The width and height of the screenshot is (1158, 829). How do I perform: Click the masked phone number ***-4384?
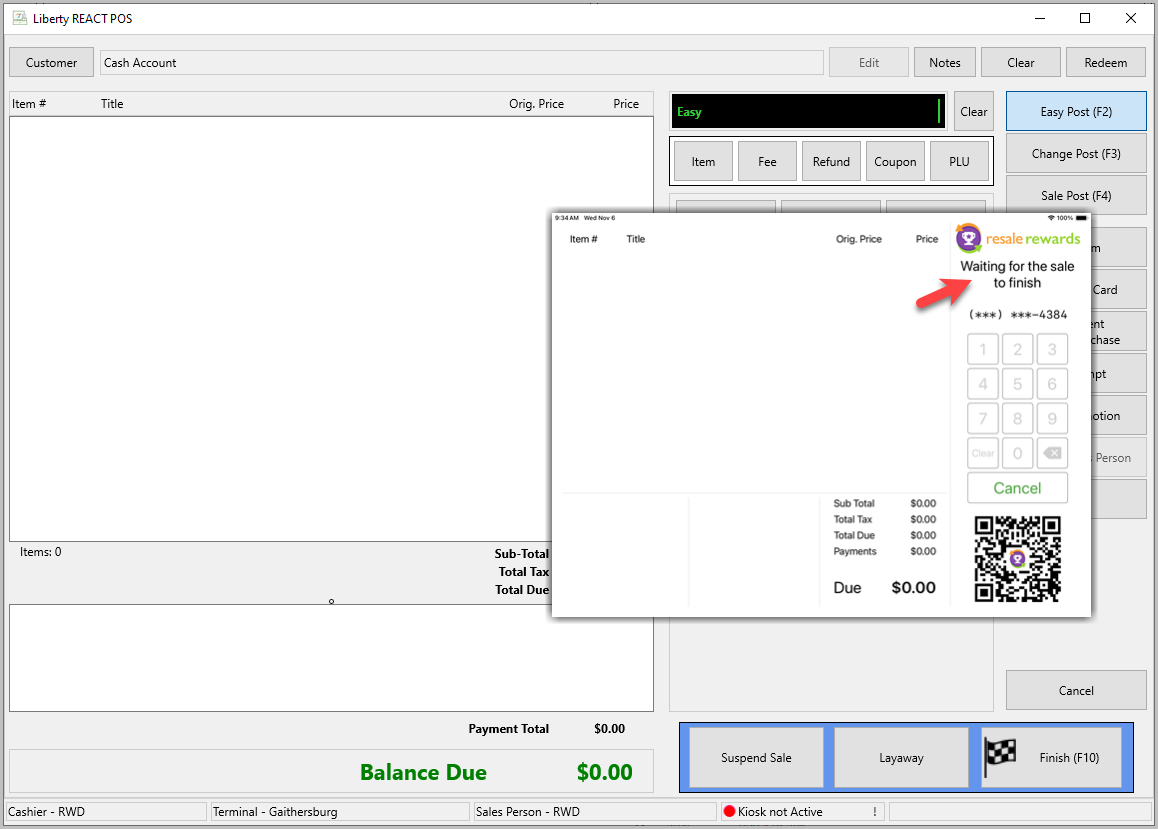point(1018,314)
